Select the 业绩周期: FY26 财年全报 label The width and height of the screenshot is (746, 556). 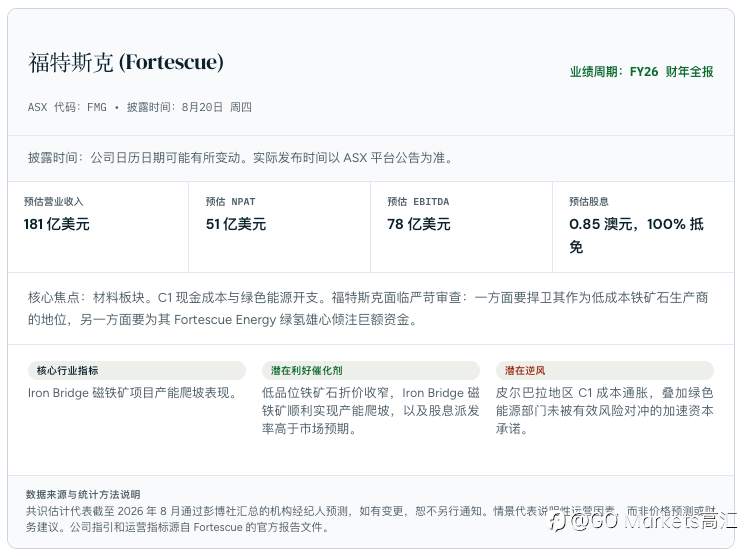coord(641,72)
